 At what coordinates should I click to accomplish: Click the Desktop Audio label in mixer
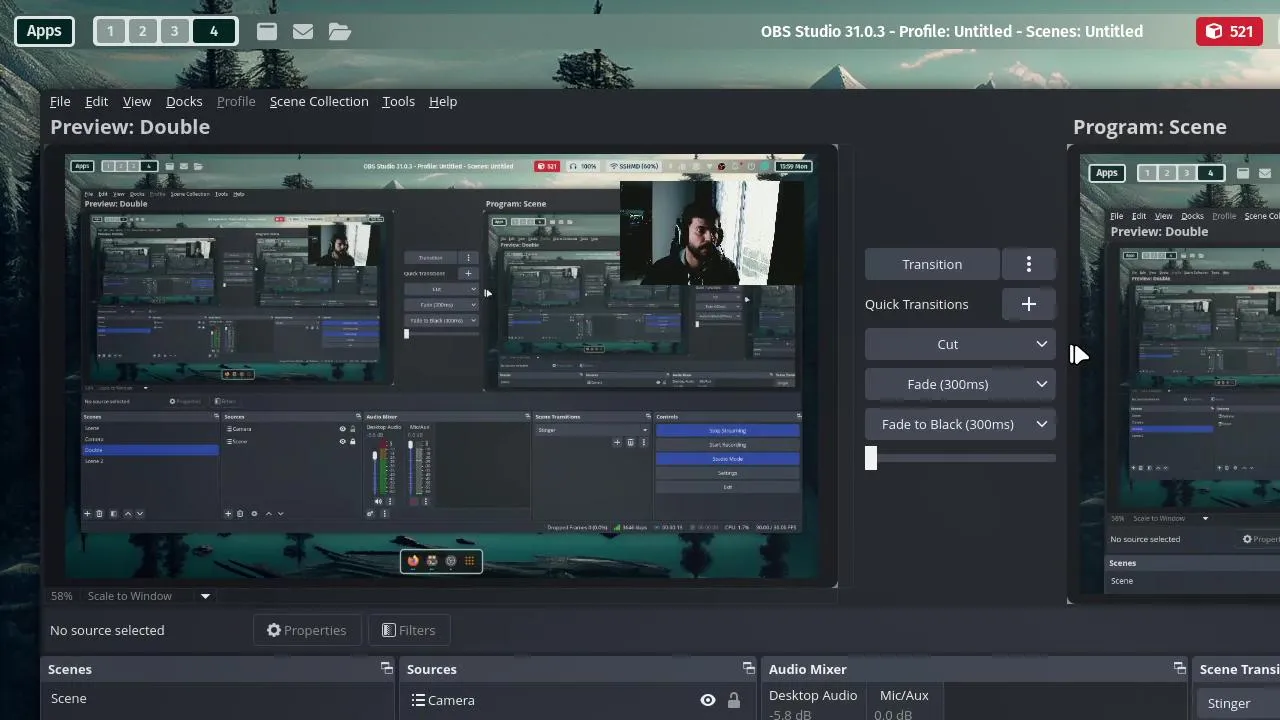813,695
